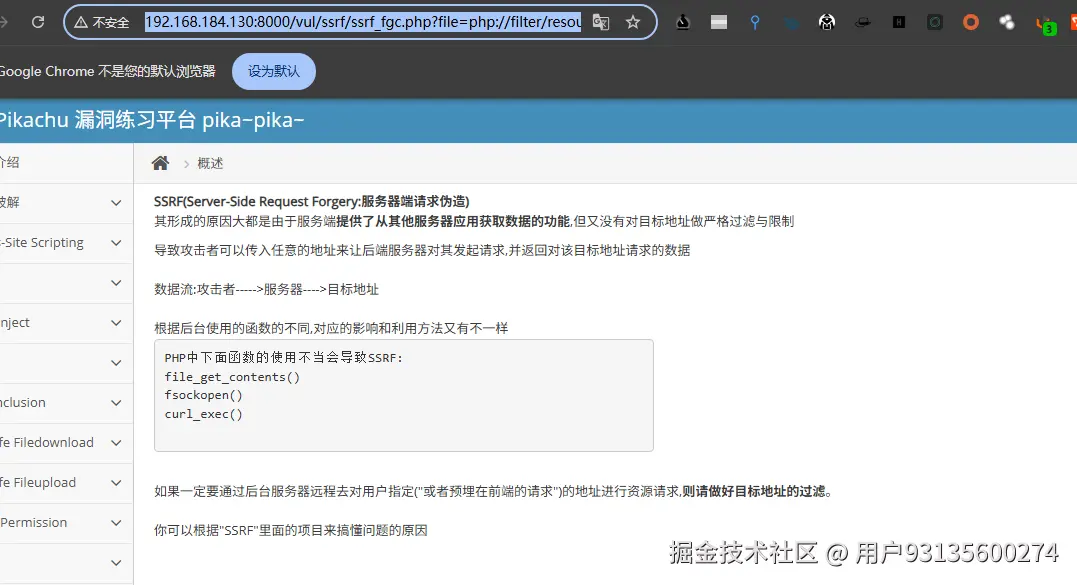The height and width of the screenshot is (585, 1077).
Task: Click the 不安全 security warning indicator
Action: coord(102,23)
